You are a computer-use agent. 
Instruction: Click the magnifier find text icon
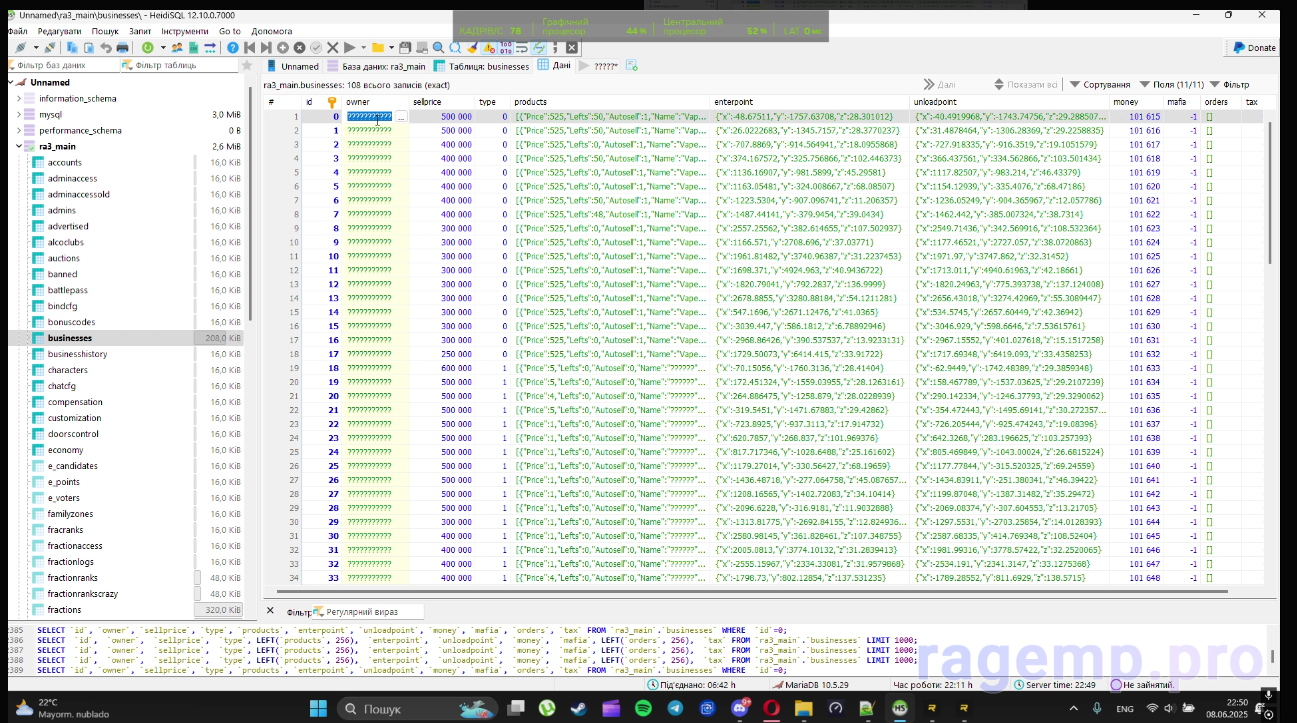(x=439, y=47)
